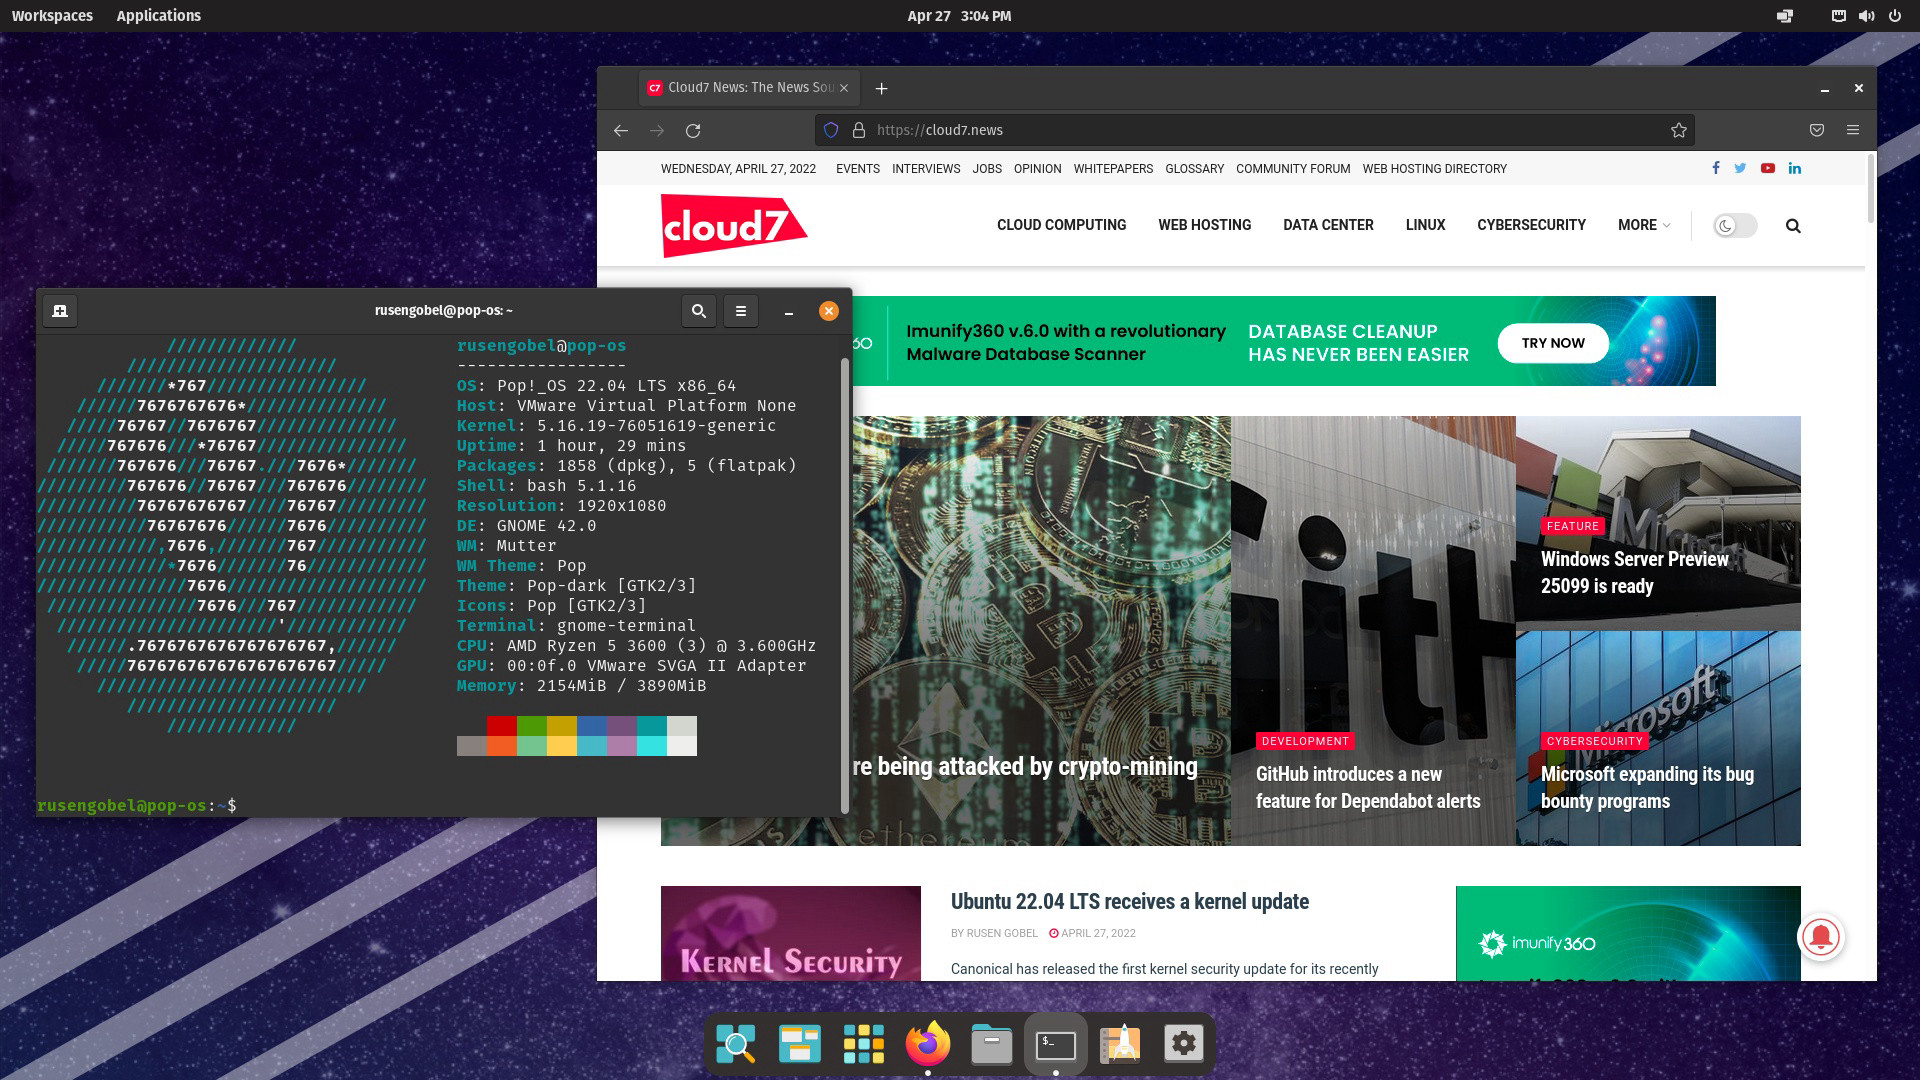Viewport: 1920px width, 1080px height.
Task: Click the terminal's vertical scrollbar
Action: 845,585
